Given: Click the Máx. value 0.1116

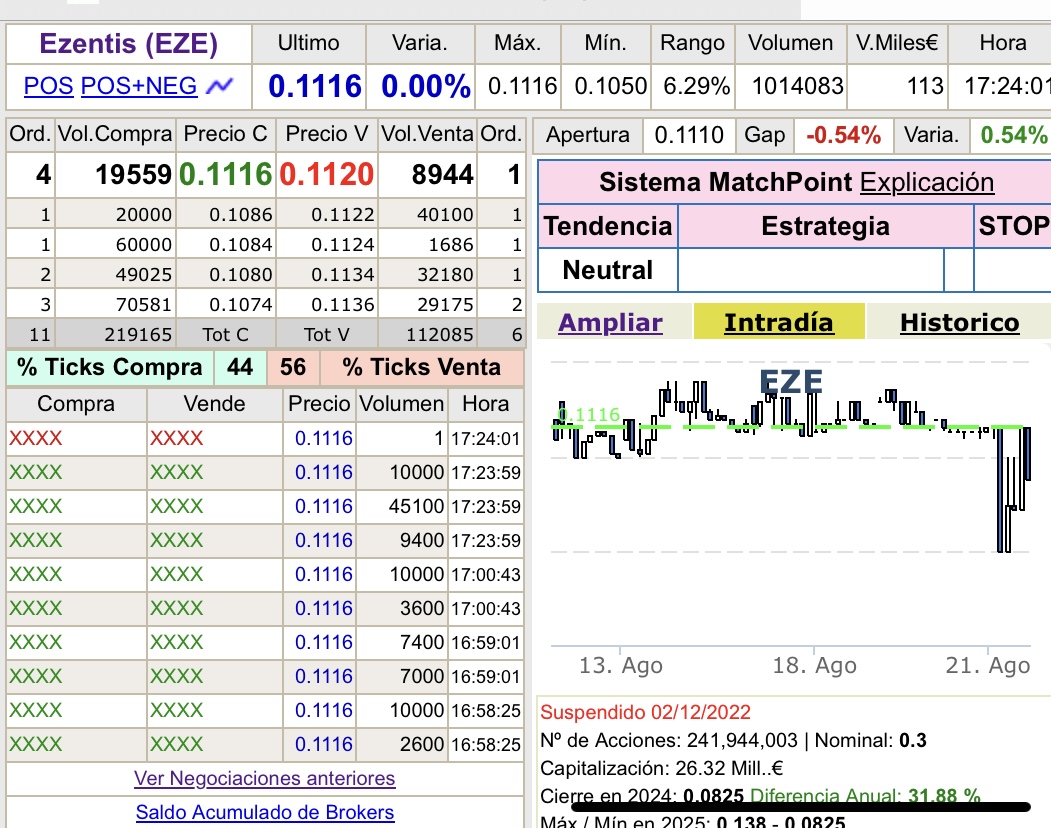Looking at the screenshot, I should point(523,86).
